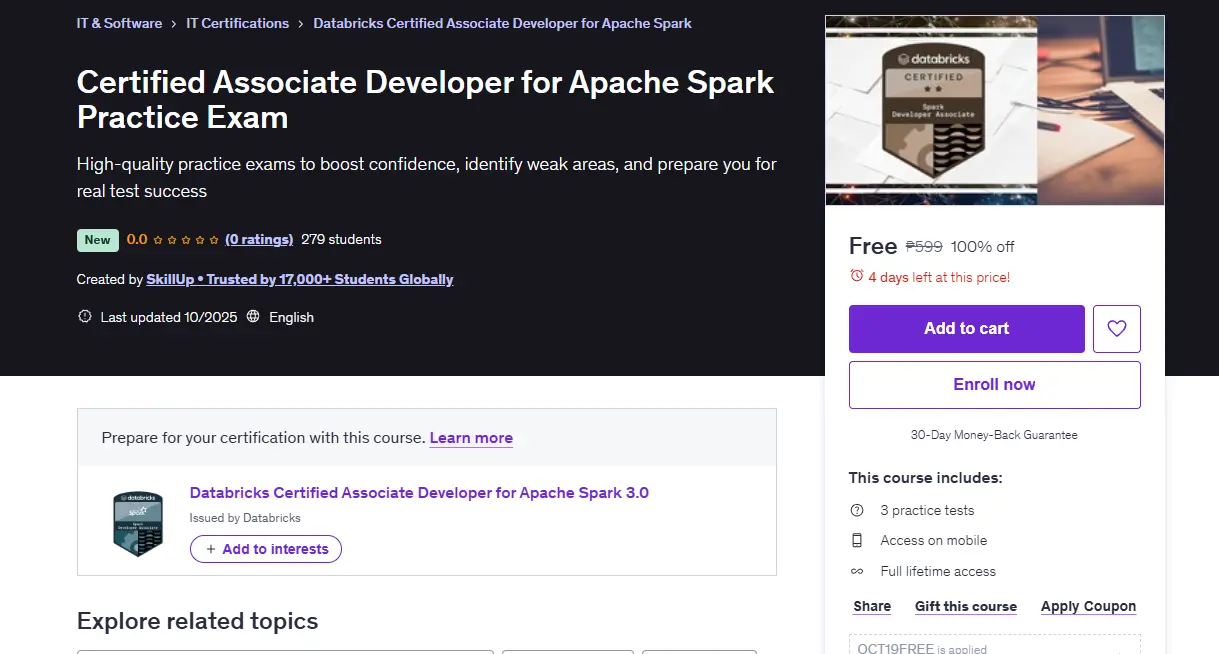Click the practice tests question-mark icon

pyautogui.click(x=857, y=510)
